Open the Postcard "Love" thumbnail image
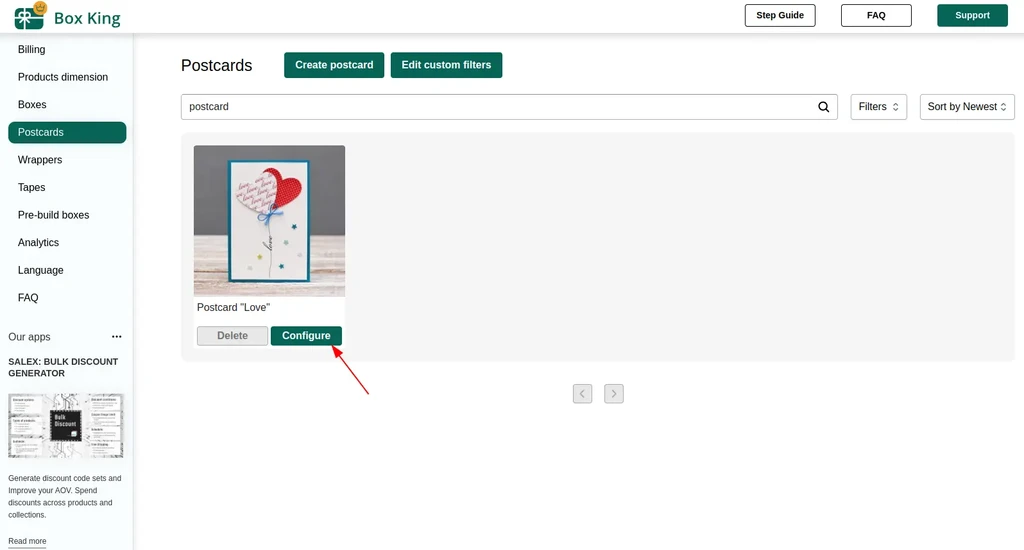The height and width of the screenshot is (550, 1024). pos(269,221)
